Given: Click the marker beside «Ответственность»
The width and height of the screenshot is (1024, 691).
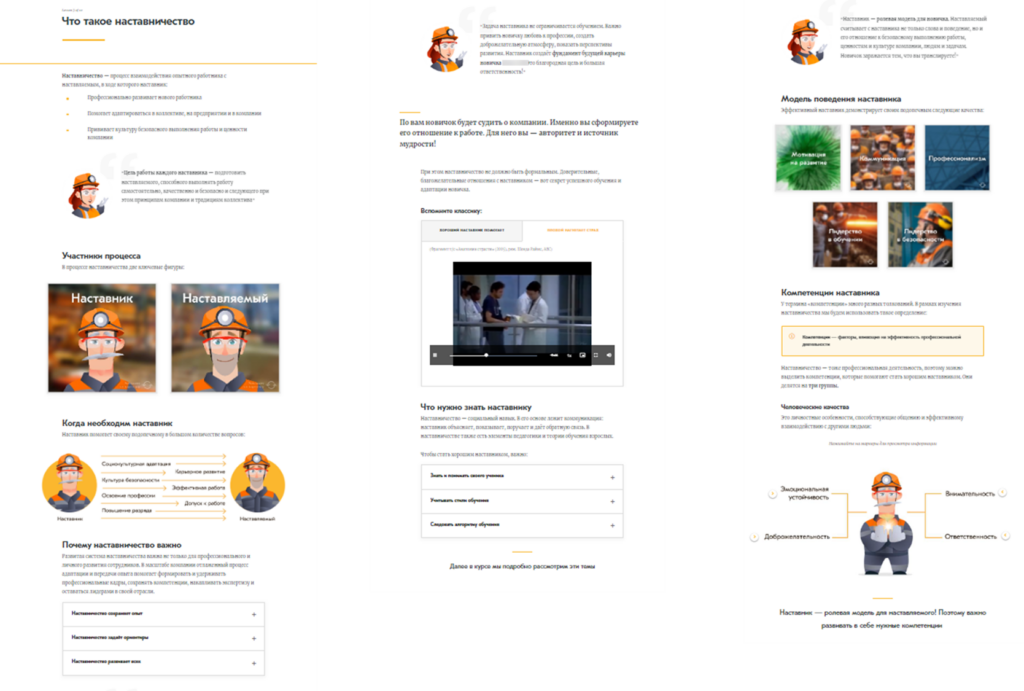Looking at the screenshot, I should tap(1006, 536).
